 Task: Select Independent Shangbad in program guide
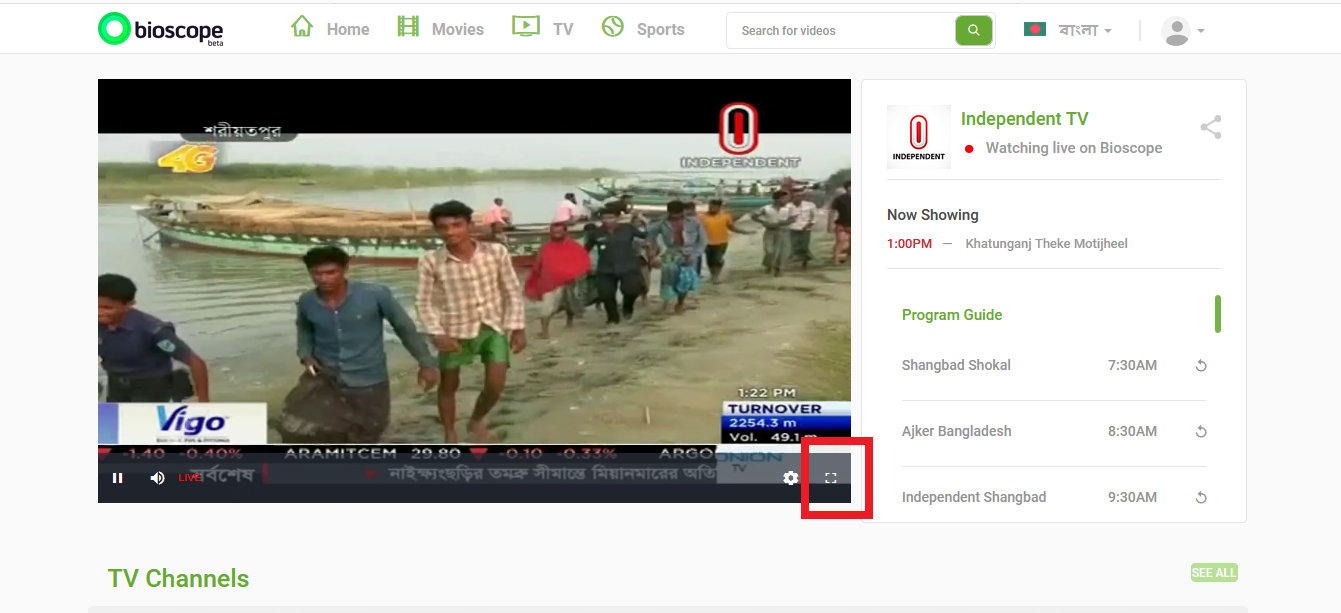(974, 497)
